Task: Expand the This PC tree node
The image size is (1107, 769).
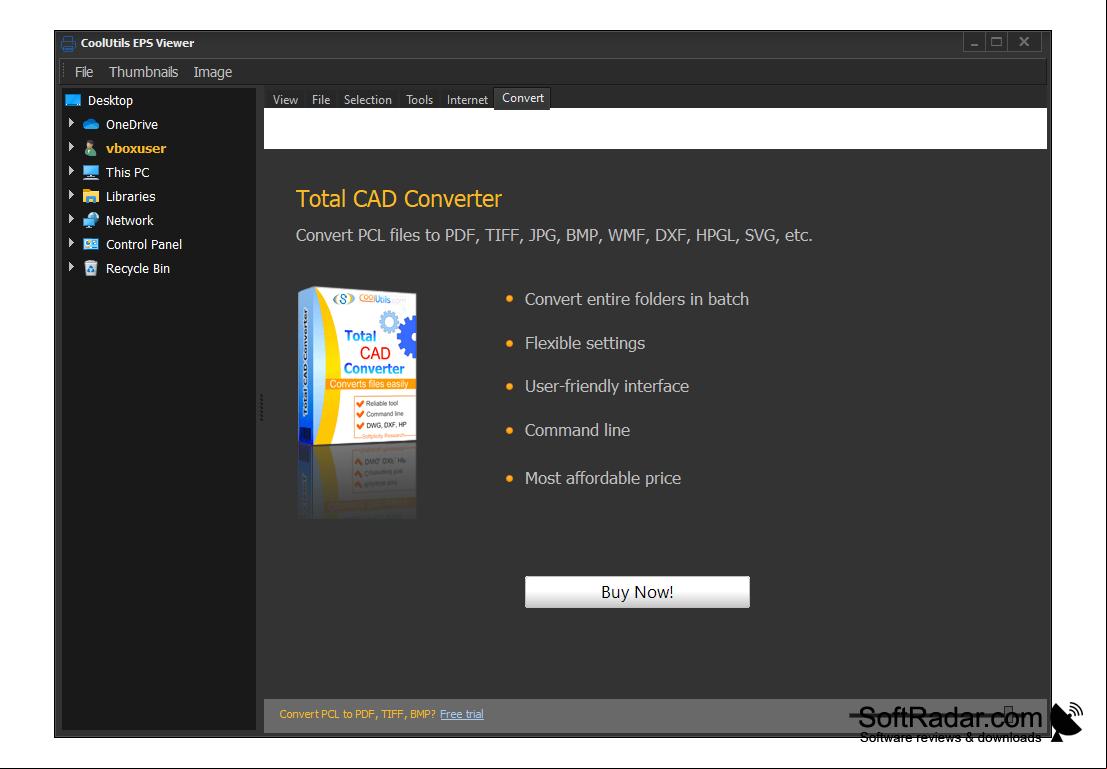Action: tap(71, 172)
